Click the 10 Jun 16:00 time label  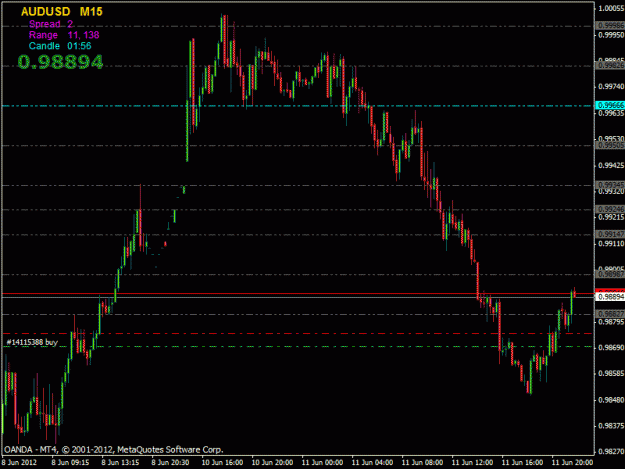point(222,462)
